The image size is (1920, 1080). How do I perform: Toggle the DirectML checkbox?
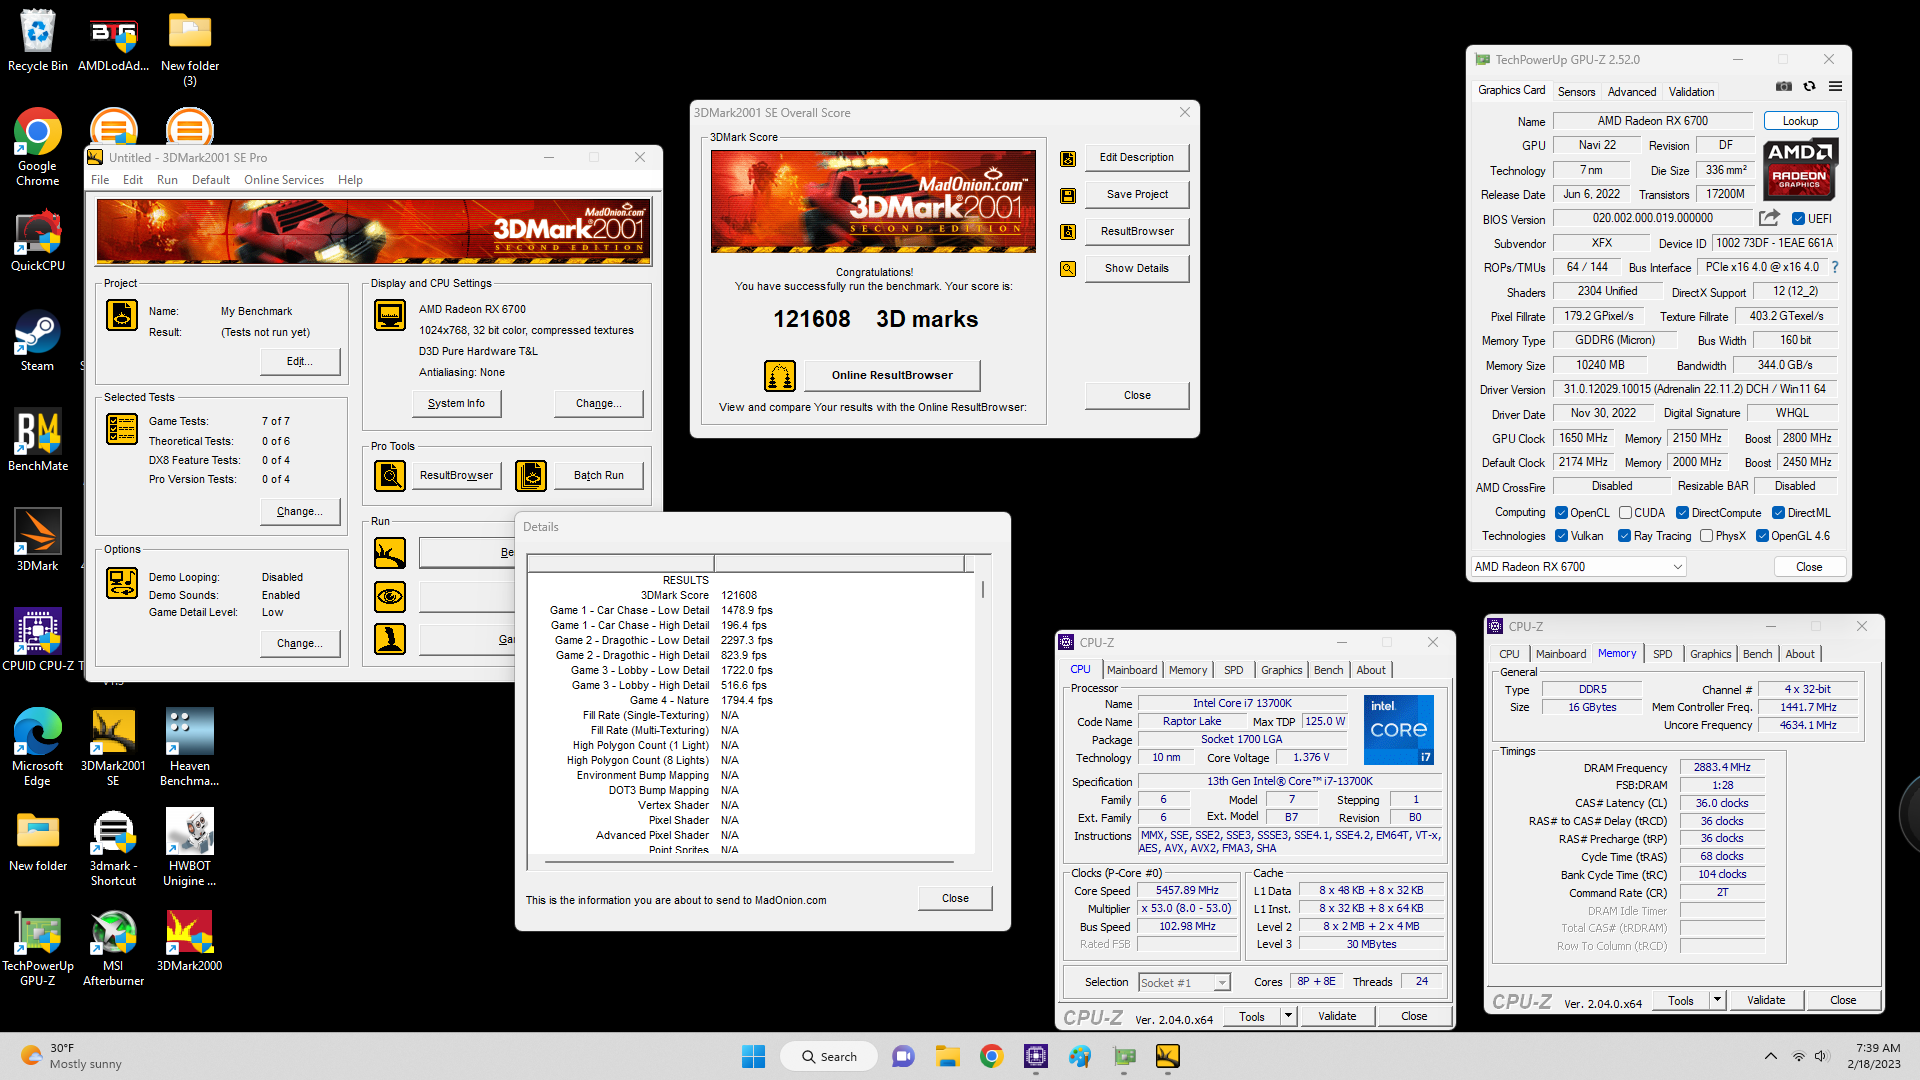1778,513
